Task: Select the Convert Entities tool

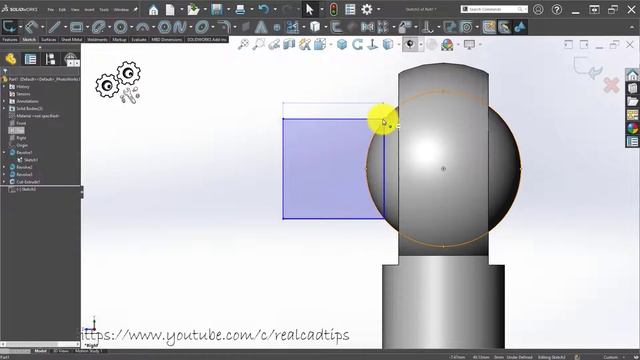Action: (x=315, y=27)
